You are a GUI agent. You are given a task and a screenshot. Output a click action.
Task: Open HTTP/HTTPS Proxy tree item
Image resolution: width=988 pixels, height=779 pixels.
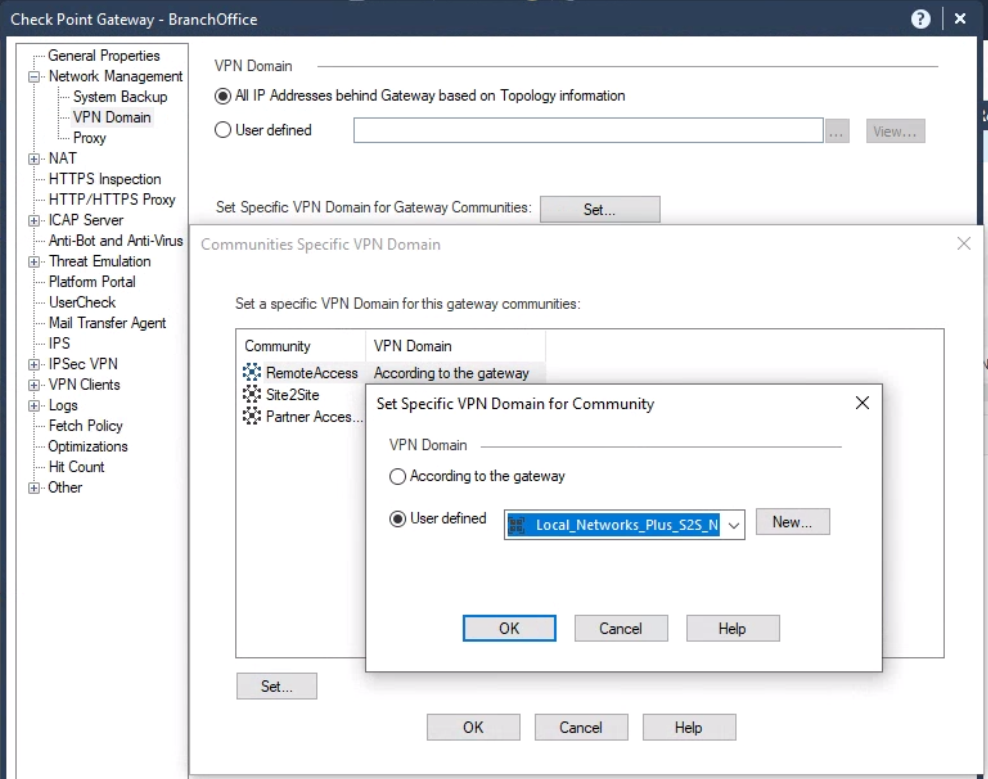coord(112,199)
